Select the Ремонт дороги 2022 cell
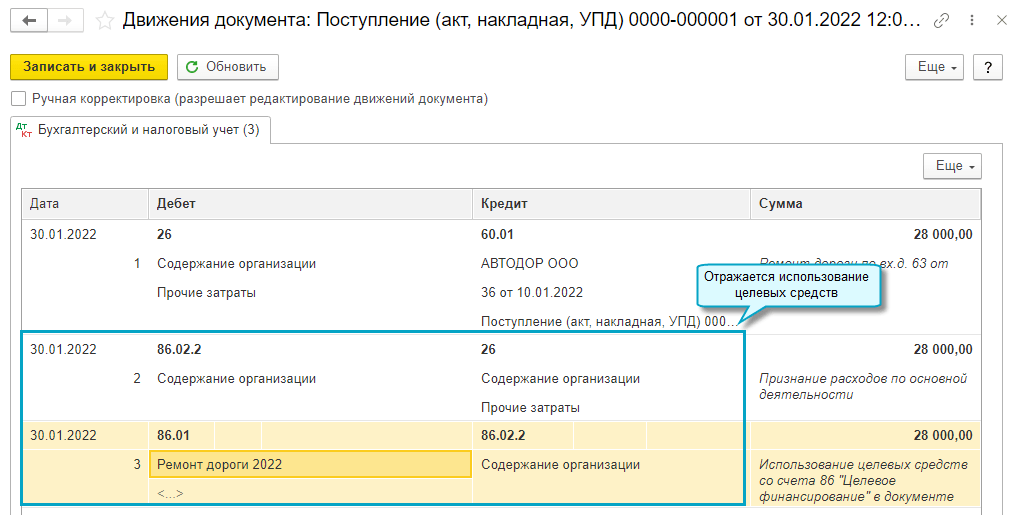 click(x=310, y=465)
